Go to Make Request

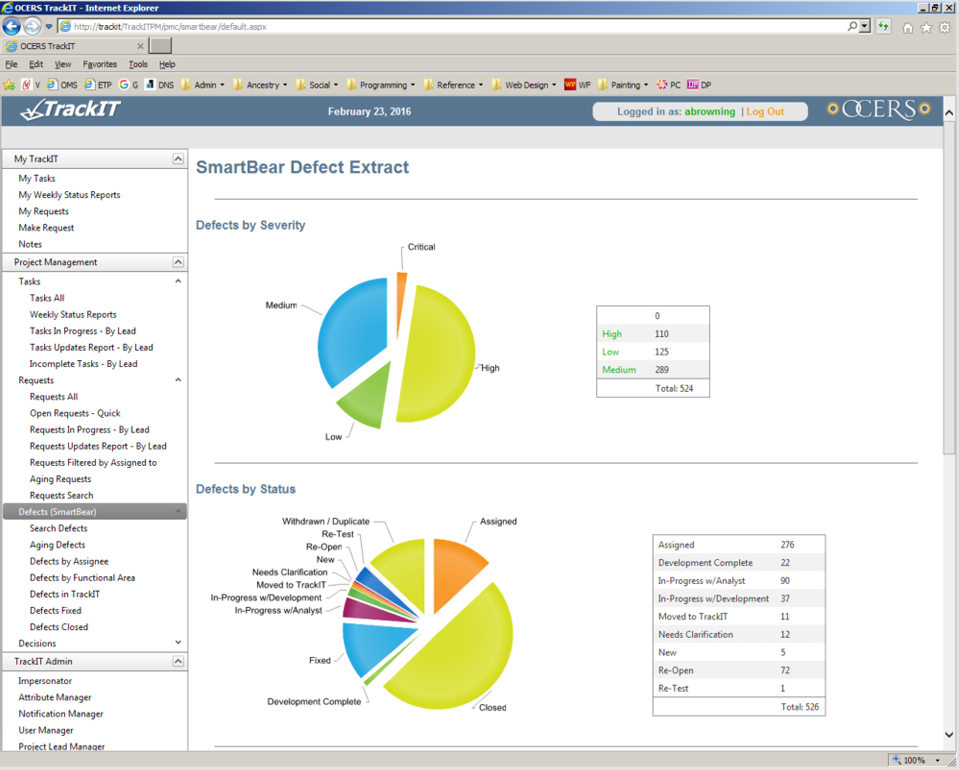pos(46,228)
